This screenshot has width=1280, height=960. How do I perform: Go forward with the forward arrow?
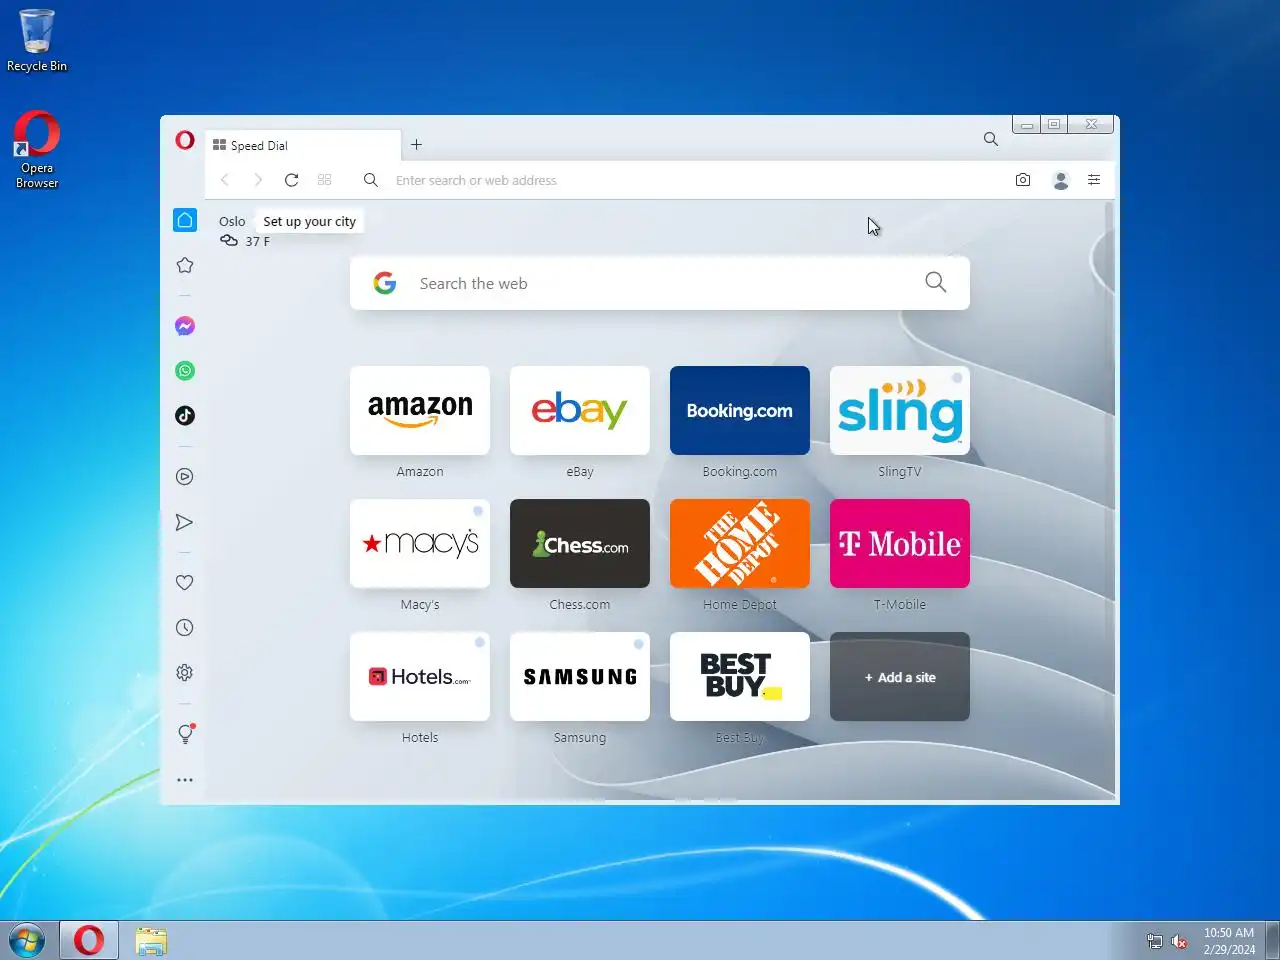[x=258, y=180]
